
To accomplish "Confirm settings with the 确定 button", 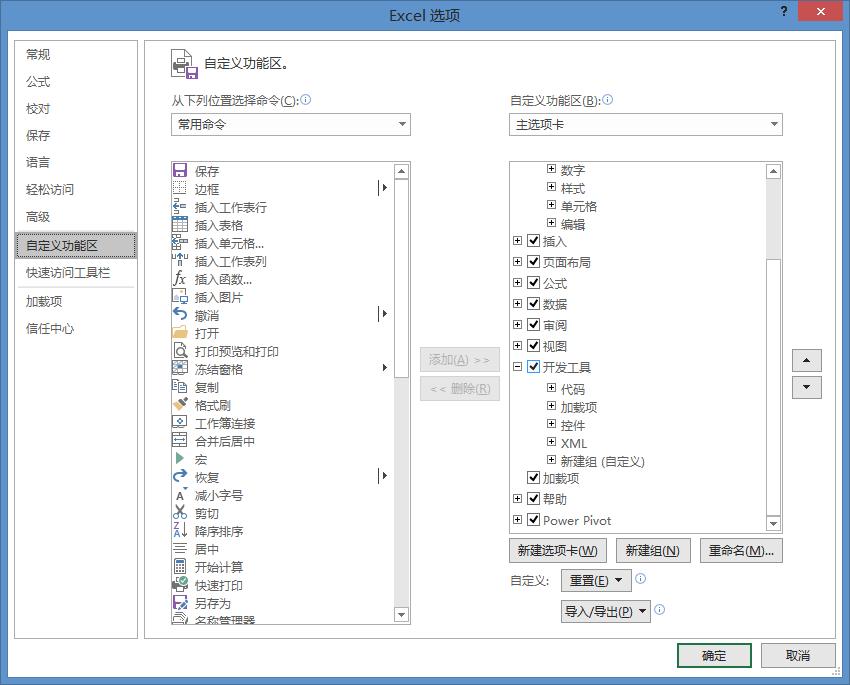I will point(713,655).
